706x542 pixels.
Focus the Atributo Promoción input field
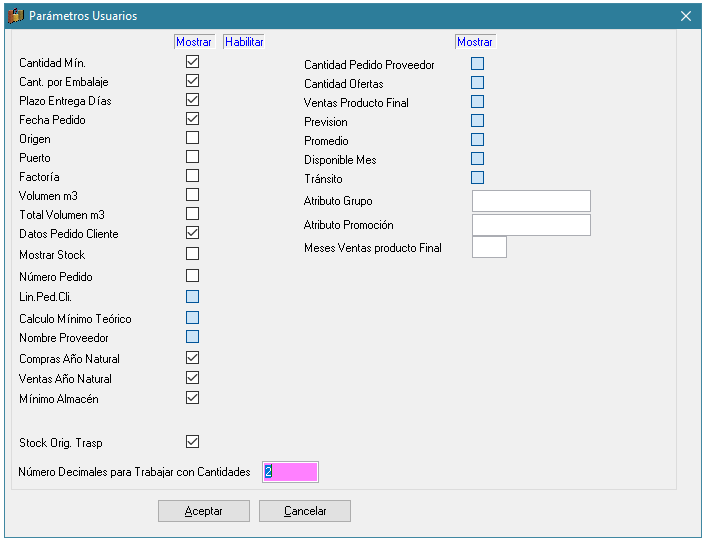click(x=531, y=225)
